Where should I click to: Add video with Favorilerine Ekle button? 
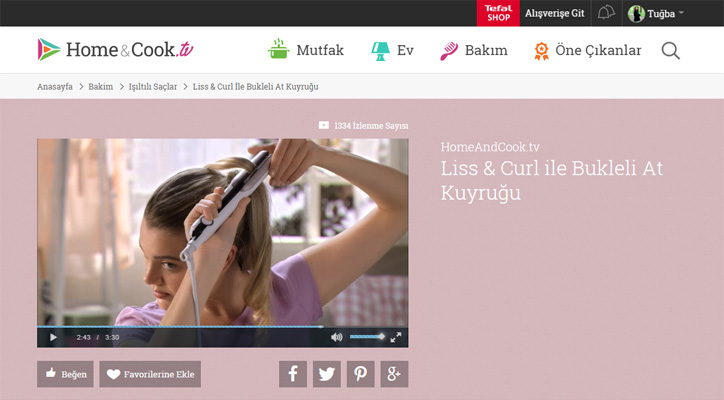150,374
